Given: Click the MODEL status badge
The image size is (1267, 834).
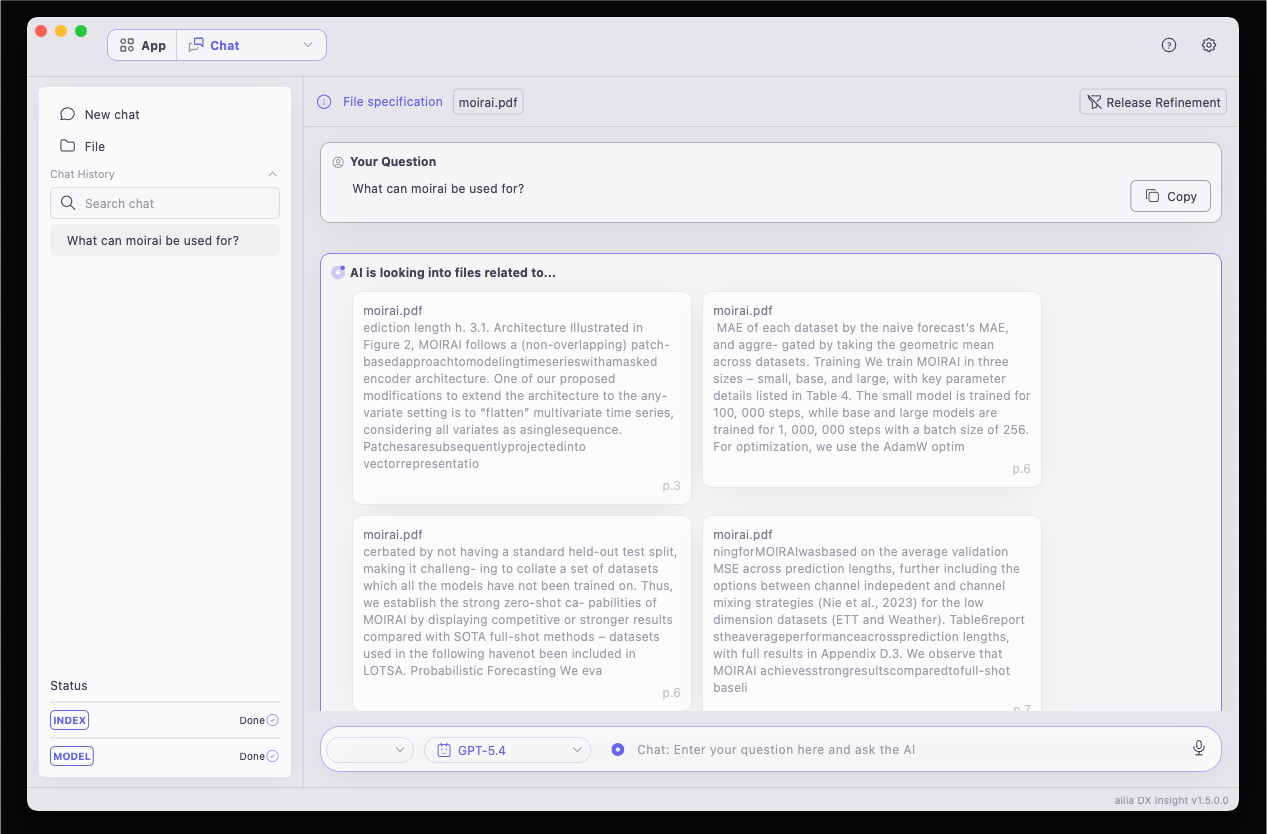Looking at the screenshot, I should 72,756.
